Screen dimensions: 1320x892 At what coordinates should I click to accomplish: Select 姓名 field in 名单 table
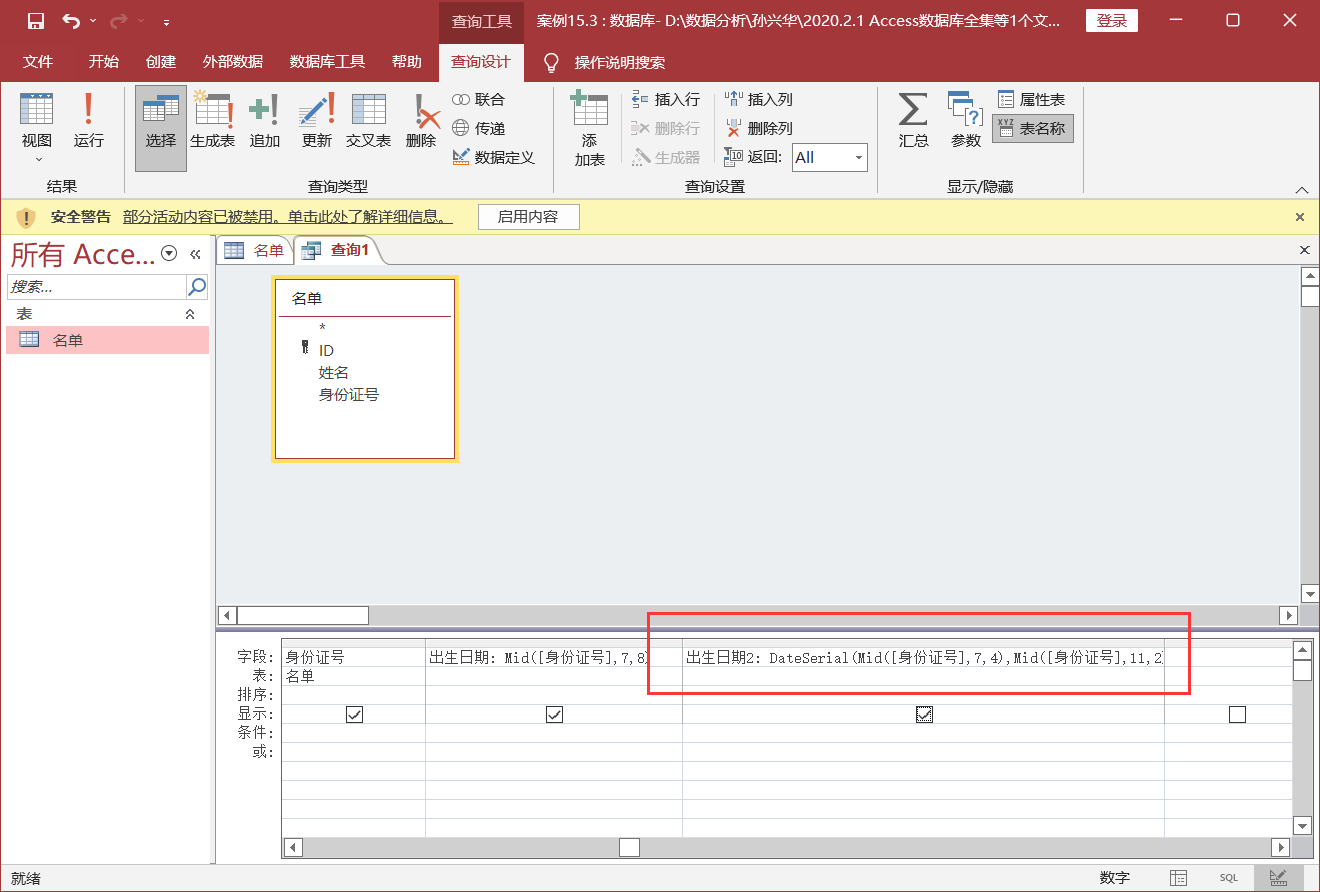(x=333, y=372)
